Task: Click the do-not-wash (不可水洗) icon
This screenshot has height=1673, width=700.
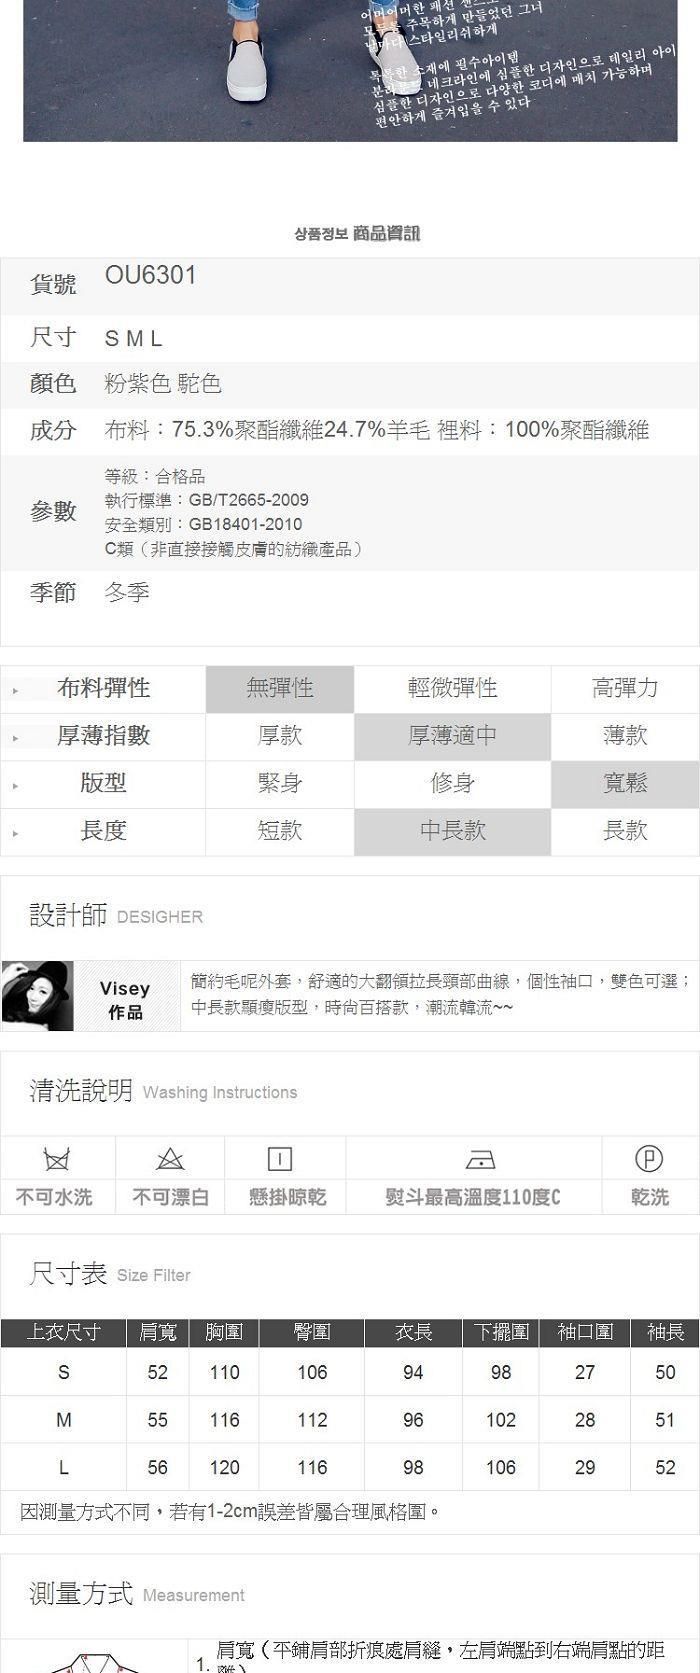Action: tap(57, 1159)
